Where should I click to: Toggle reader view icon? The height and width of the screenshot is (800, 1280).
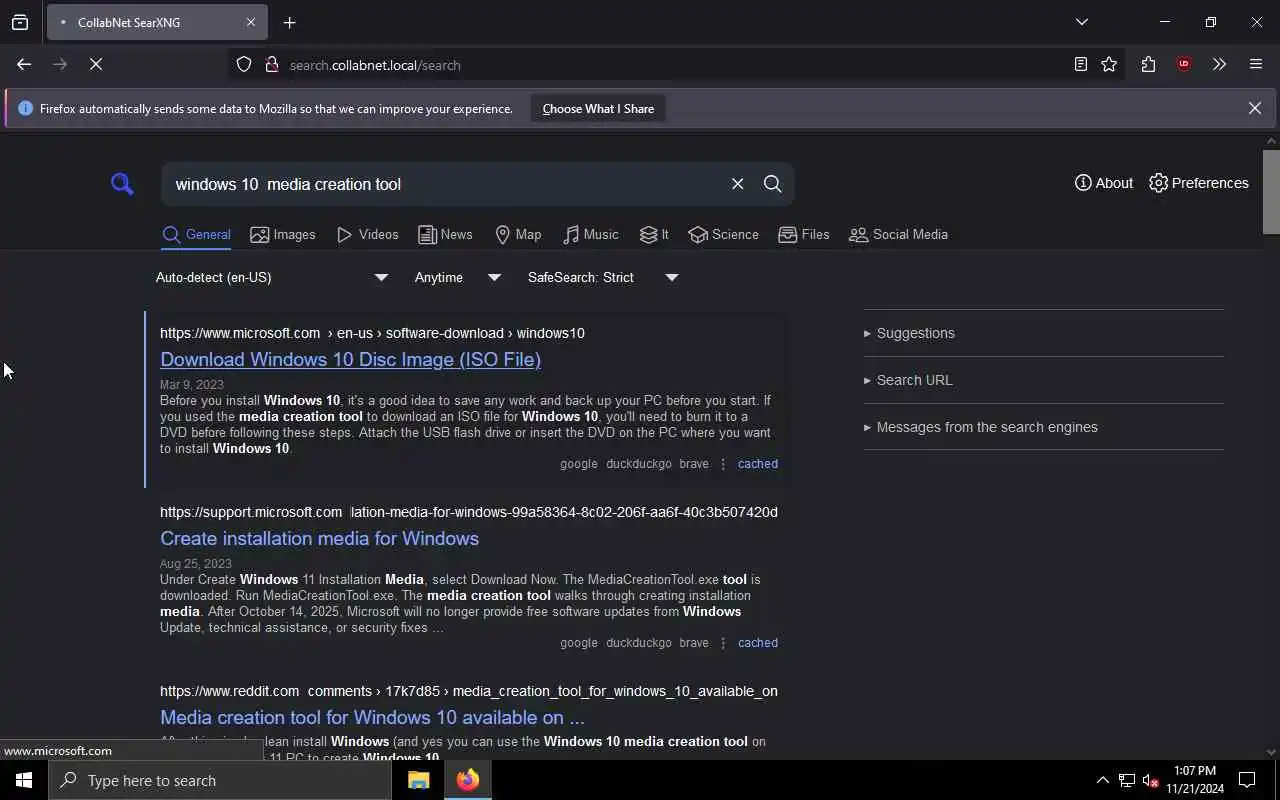pyautogui.click(x=1080, y=65)
